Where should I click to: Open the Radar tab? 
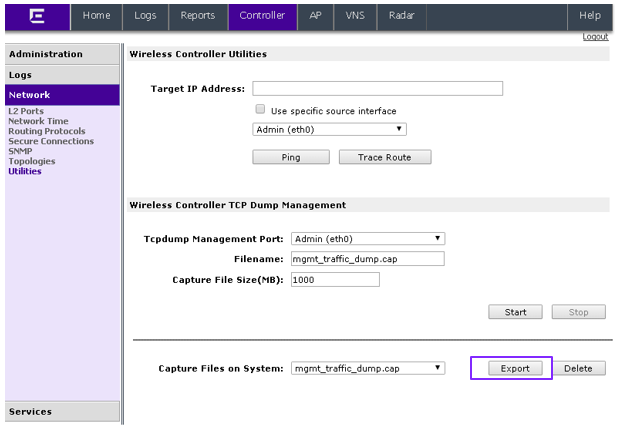coord(401,16)
